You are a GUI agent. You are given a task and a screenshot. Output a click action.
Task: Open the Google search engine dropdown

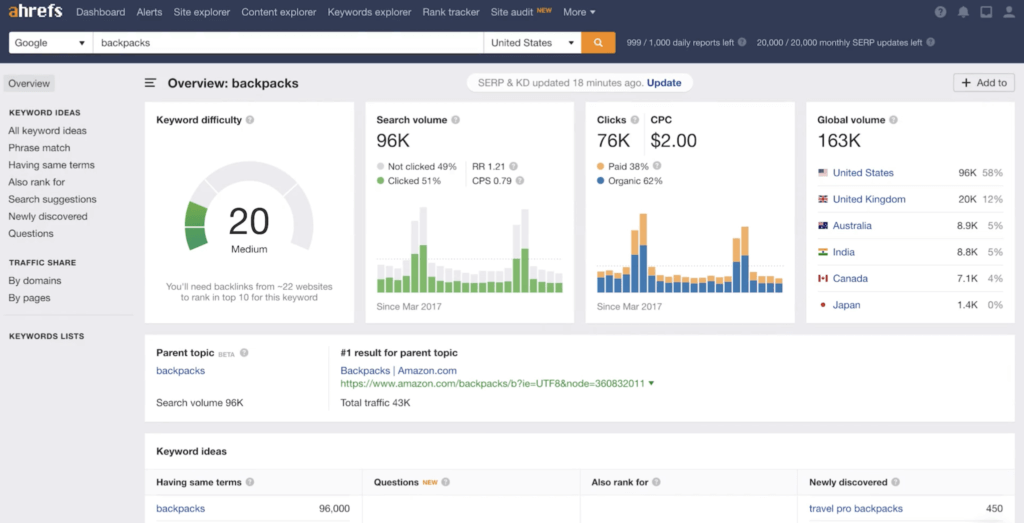point(50,43)
